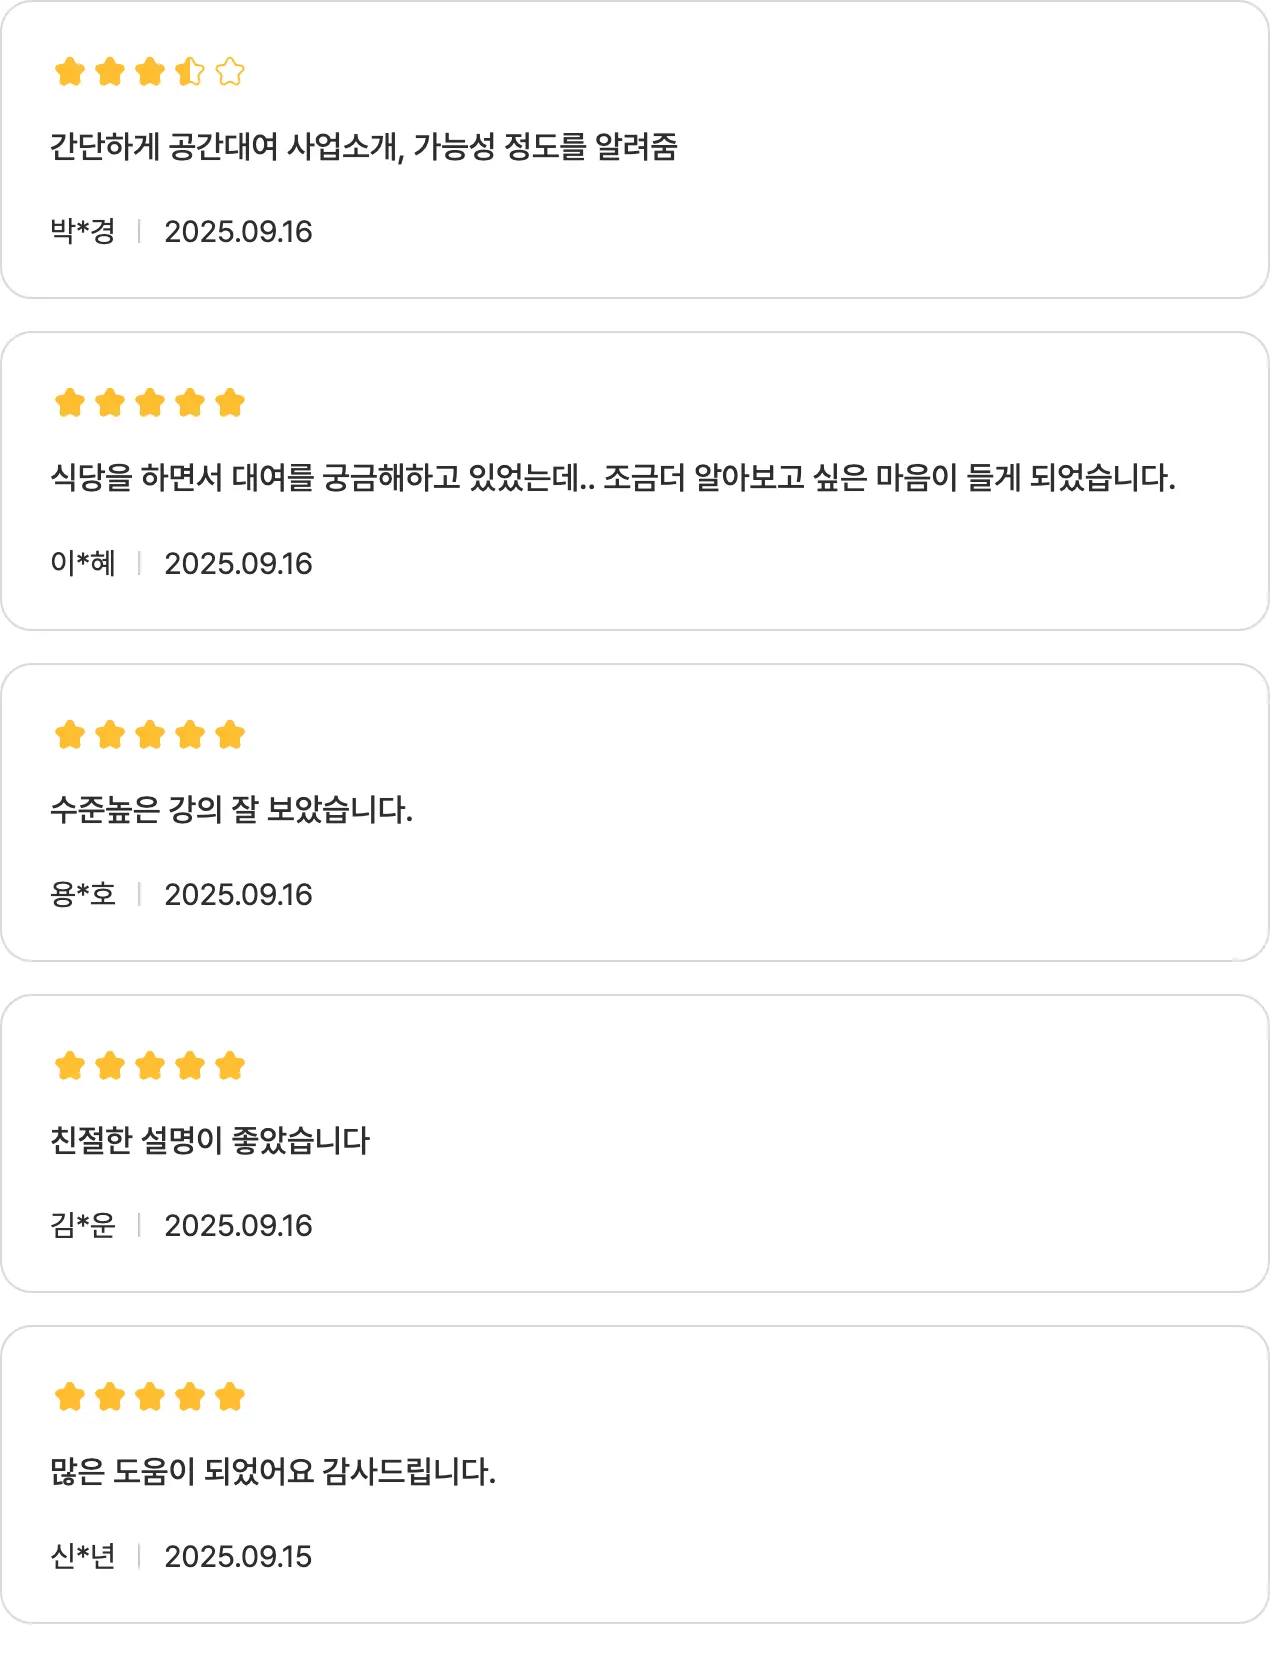This screenshot has width=1270, height=1673.
Task: Click the '친절한 설명이 좋았습니다' review text
Action: tap(210, 1140)
